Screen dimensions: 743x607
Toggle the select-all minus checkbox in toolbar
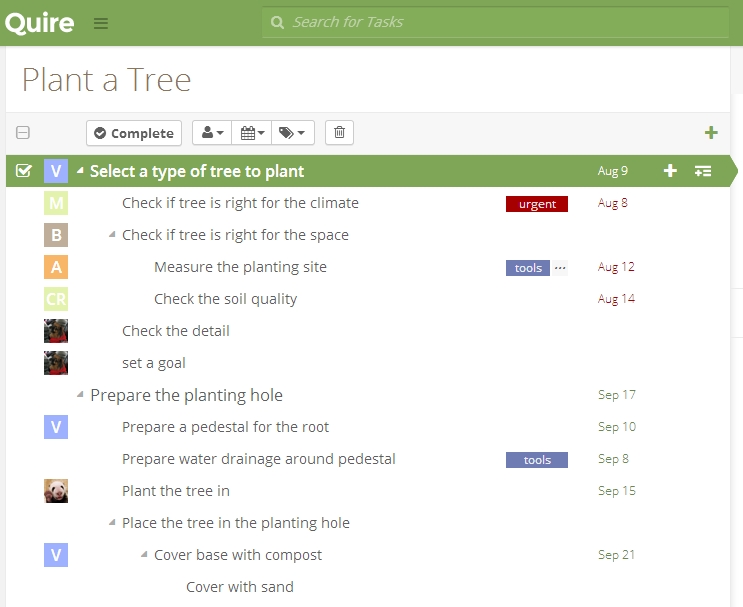coord(23,133)
